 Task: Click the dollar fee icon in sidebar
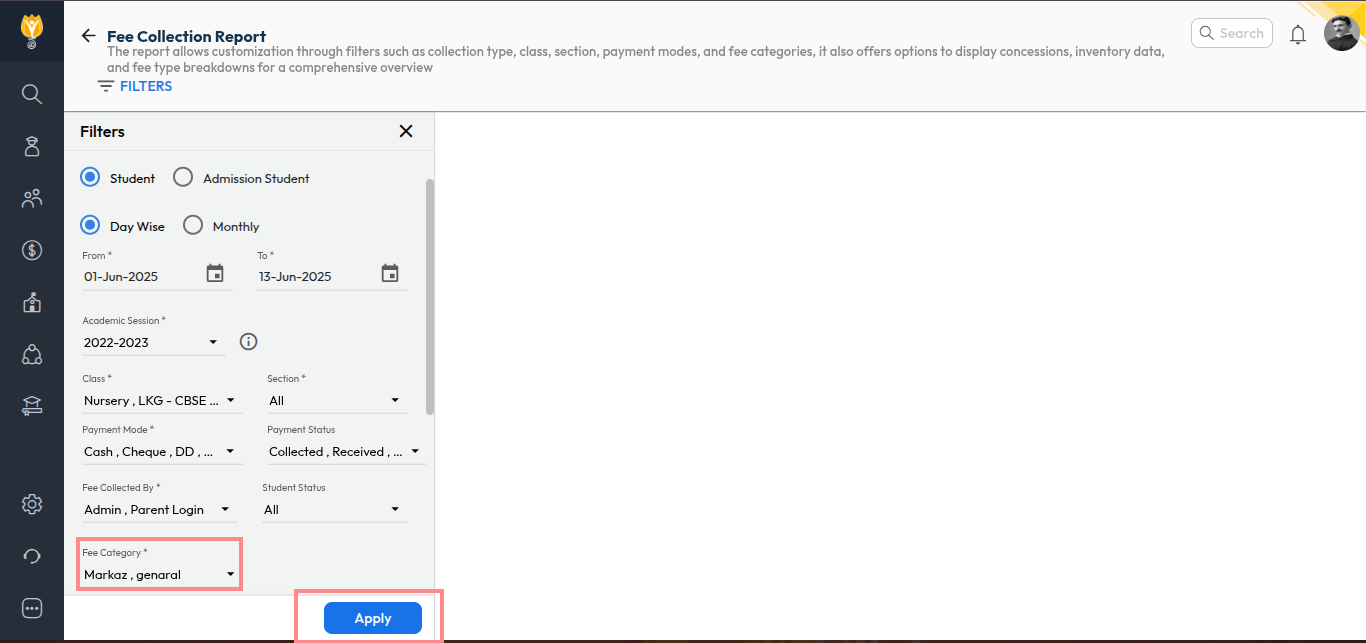[x=32, y=250]
